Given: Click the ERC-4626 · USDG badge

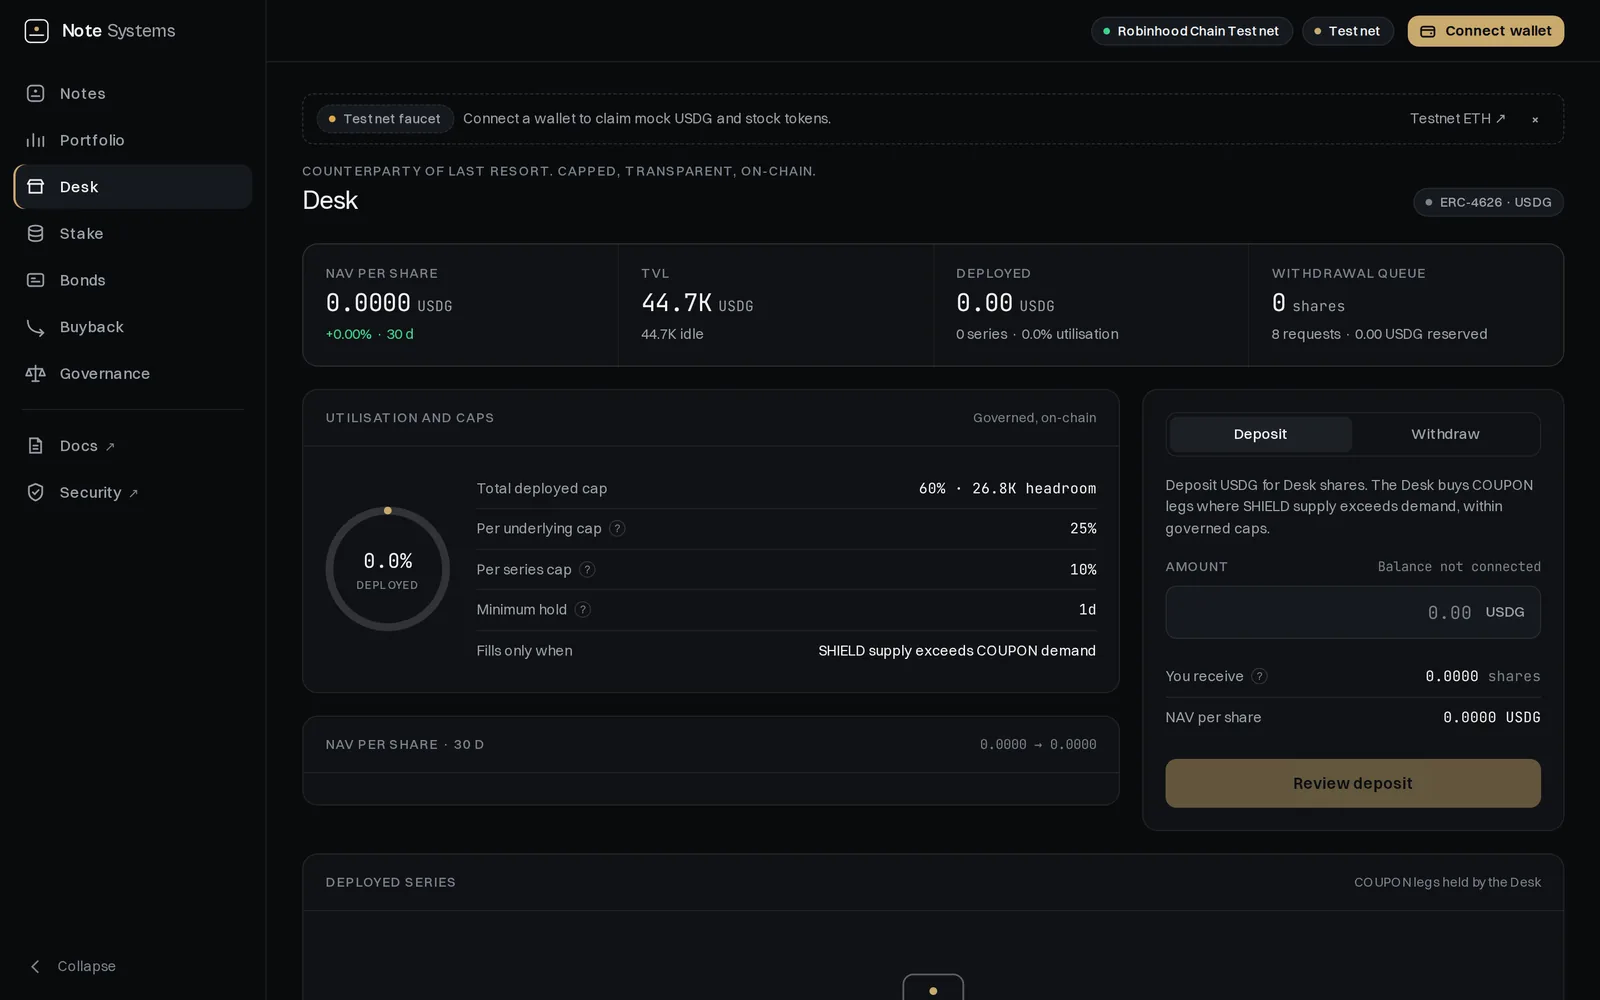Looking at the screenshot, I should pos(1488,202).
